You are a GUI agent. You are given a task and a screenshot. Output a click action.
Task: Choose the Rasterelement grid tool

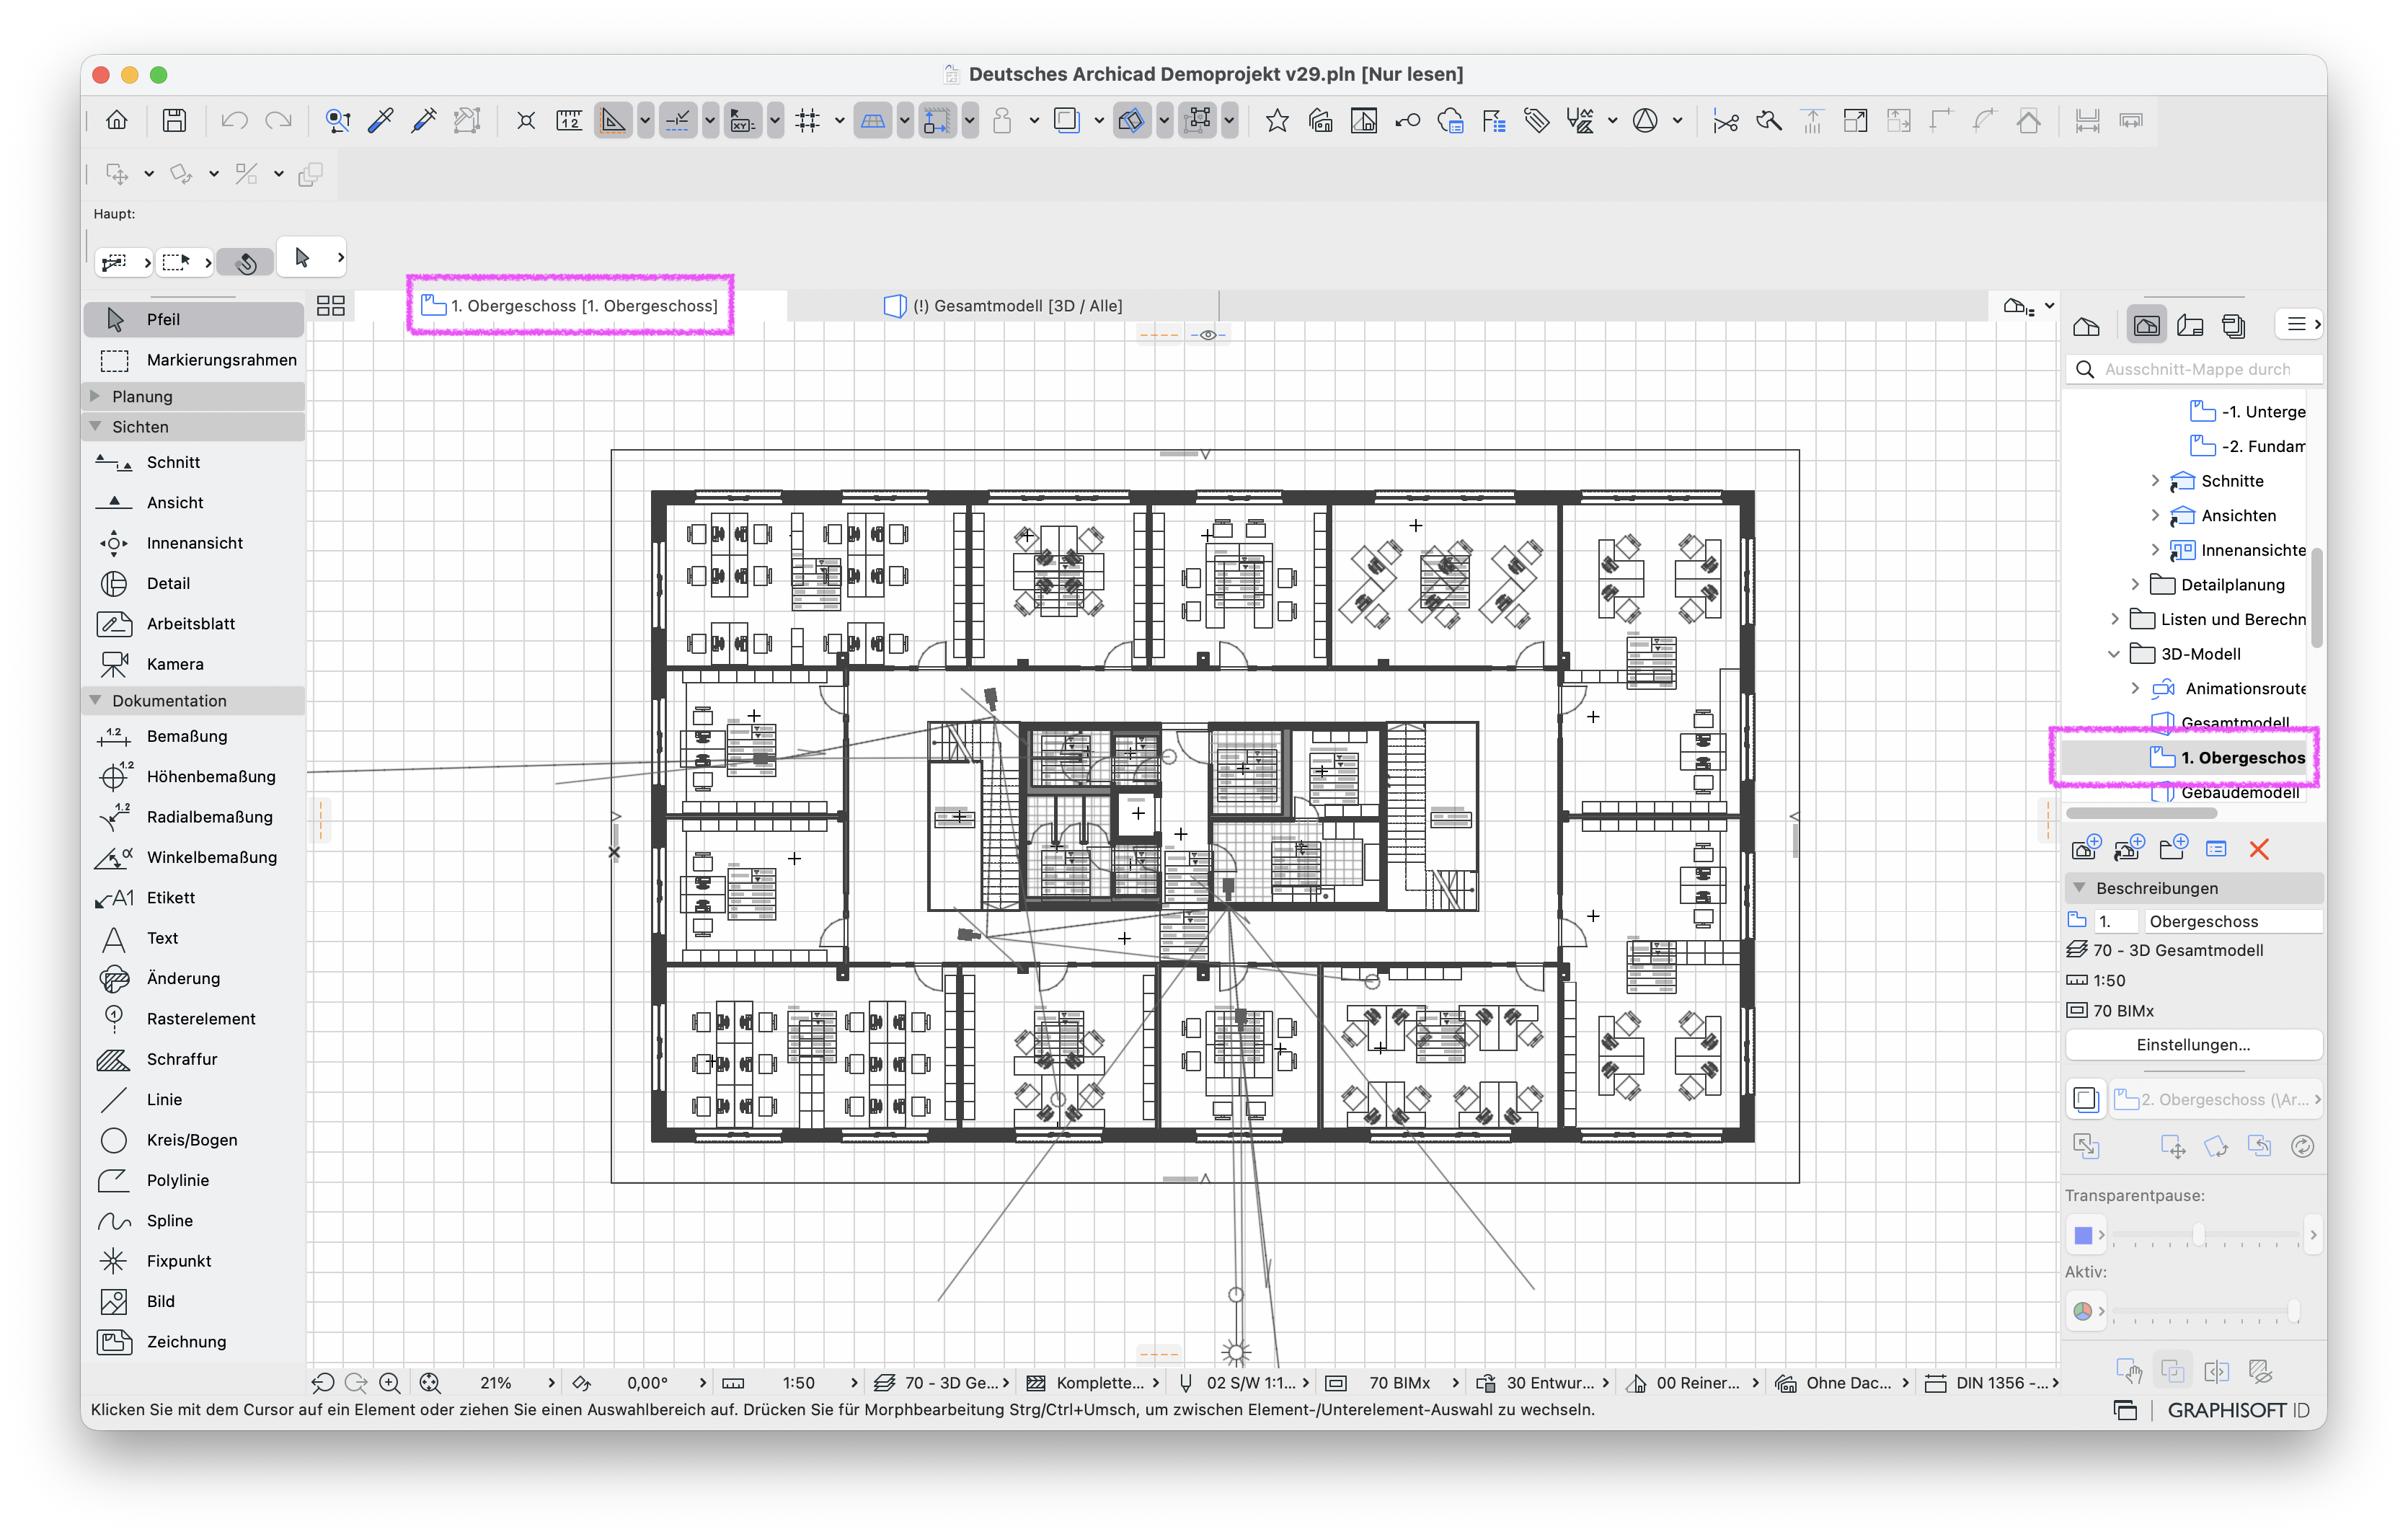pyautogui.click(x=193, y=1019)
